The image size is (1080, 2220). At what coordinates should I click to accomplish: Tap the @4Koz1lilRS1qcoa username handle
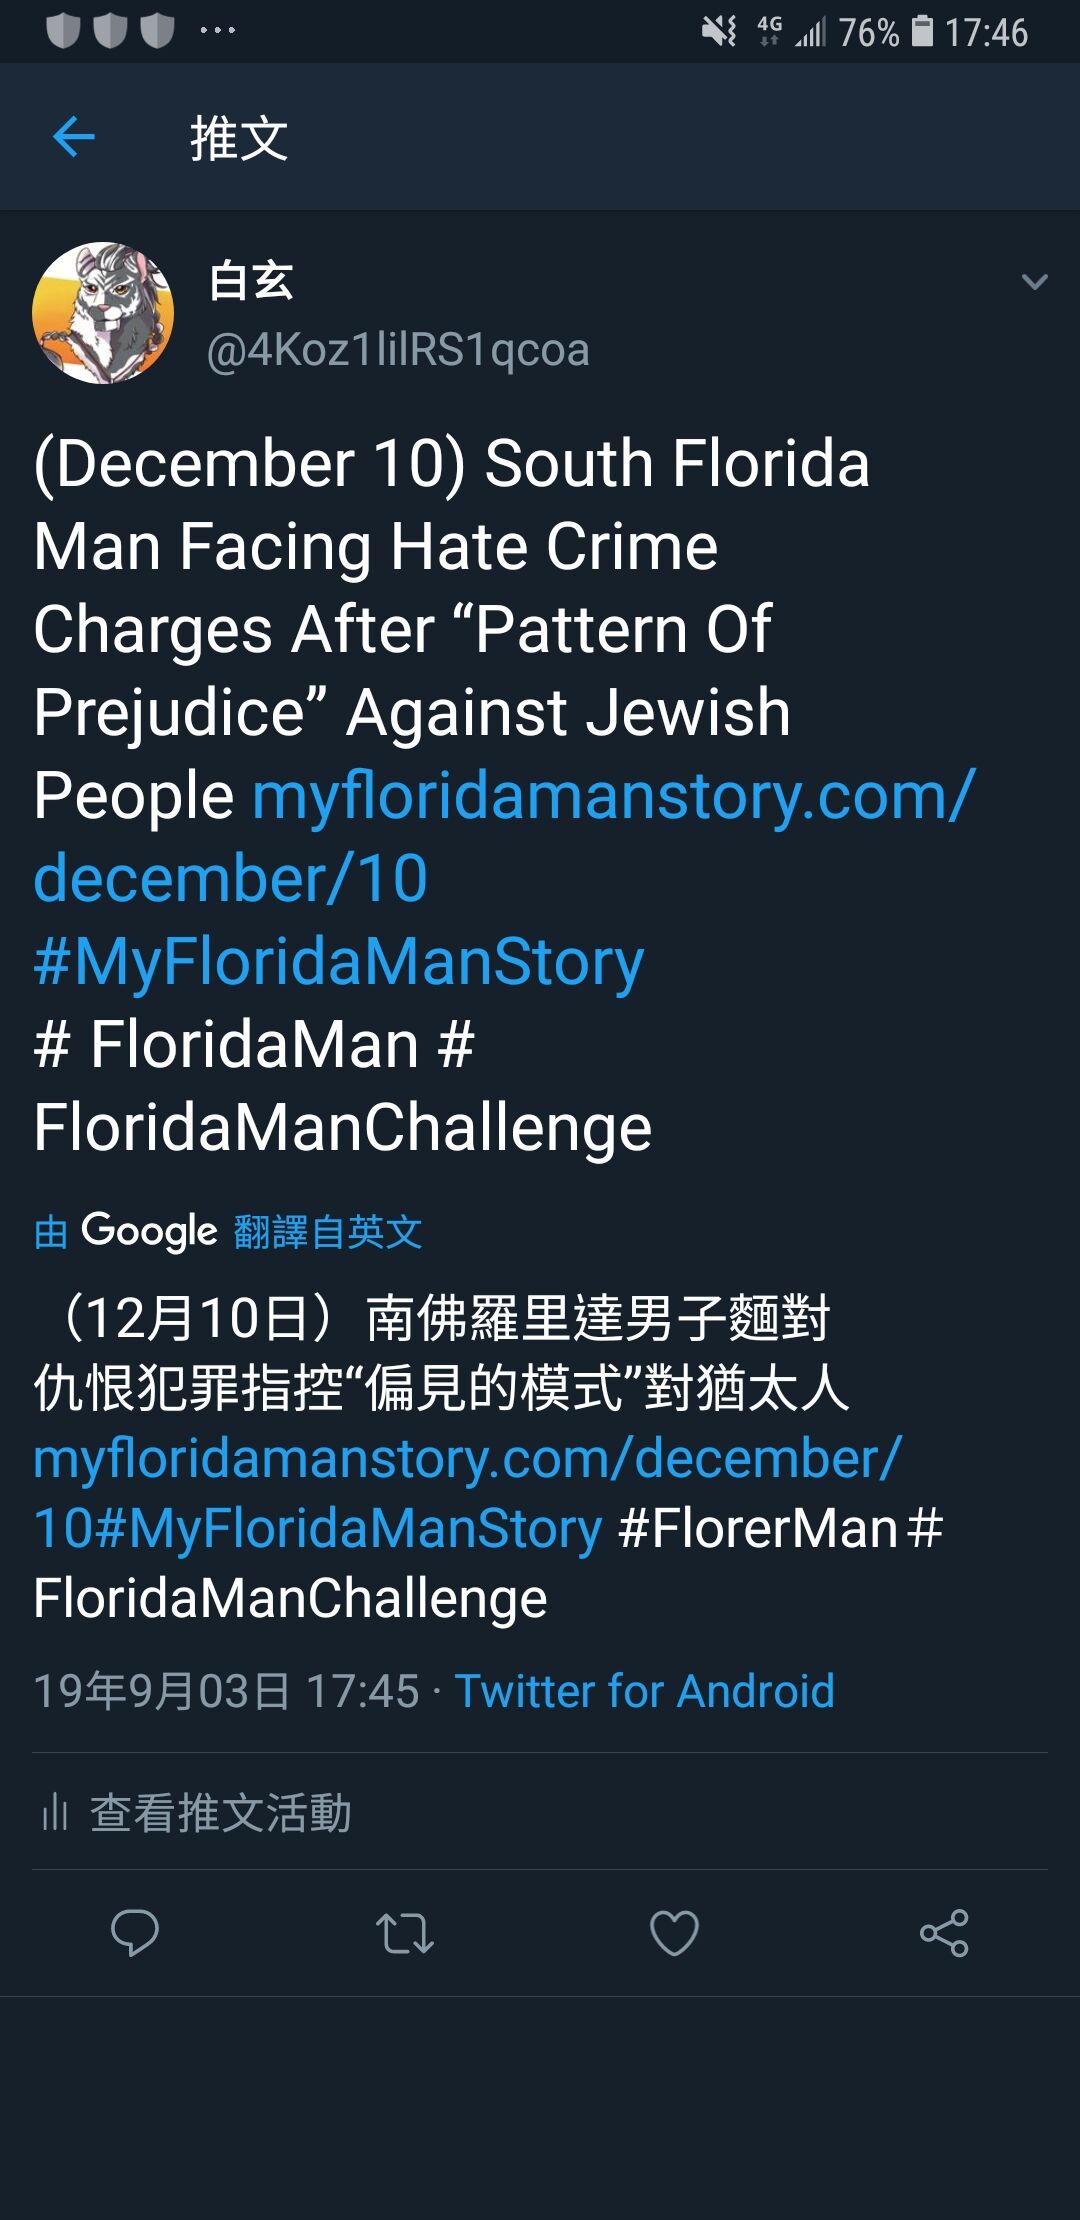(398, 350)
